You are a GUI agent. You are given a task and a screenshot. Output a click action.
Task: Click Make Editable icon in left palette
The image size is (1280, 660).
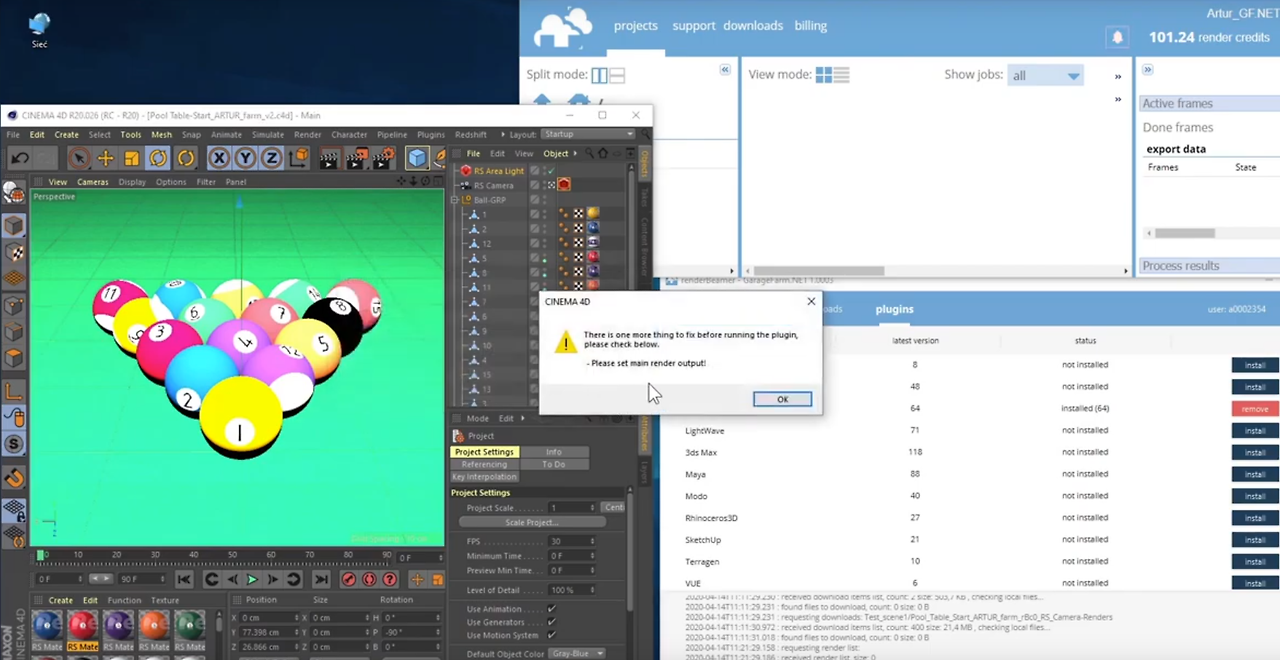tap(14, 194)
